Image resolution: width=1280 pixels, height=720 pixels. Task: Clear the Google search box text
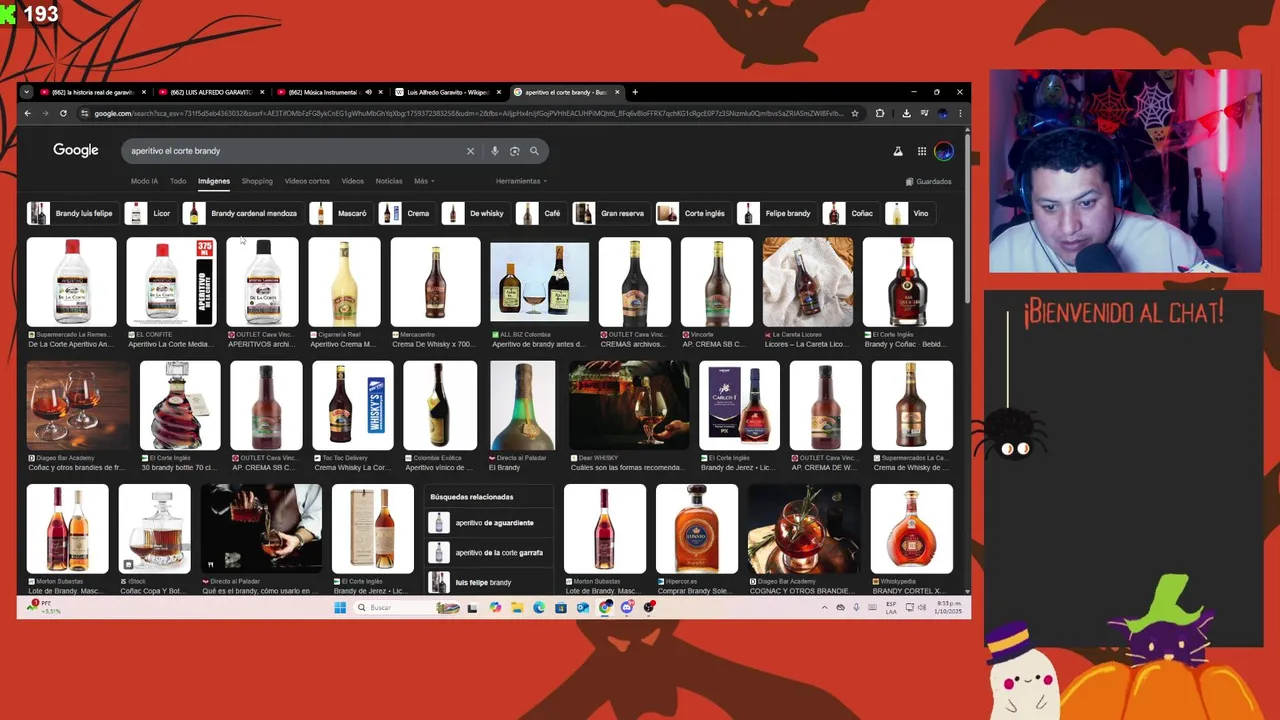coord(470,151)
